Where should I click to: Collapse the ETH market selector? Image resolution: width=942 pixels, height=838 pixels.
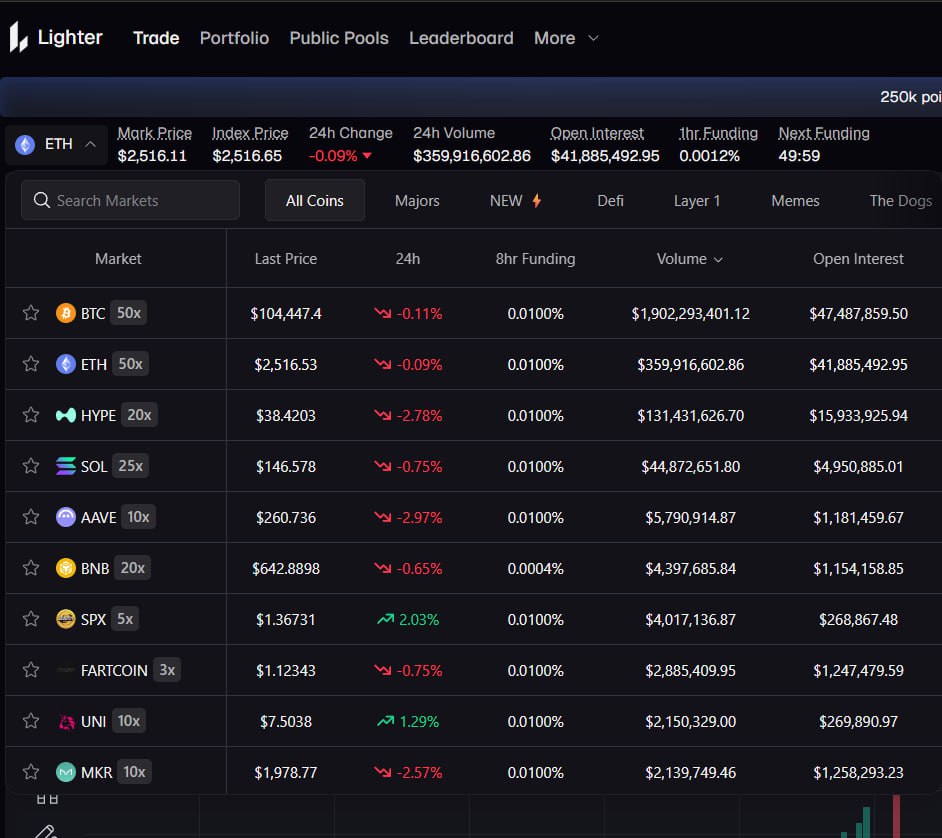coord(56,144)
